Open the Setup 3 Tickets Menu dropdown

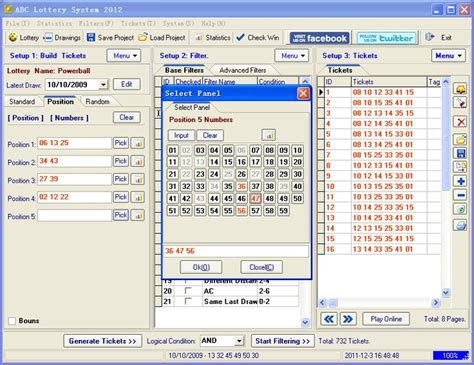pos(449,56)
